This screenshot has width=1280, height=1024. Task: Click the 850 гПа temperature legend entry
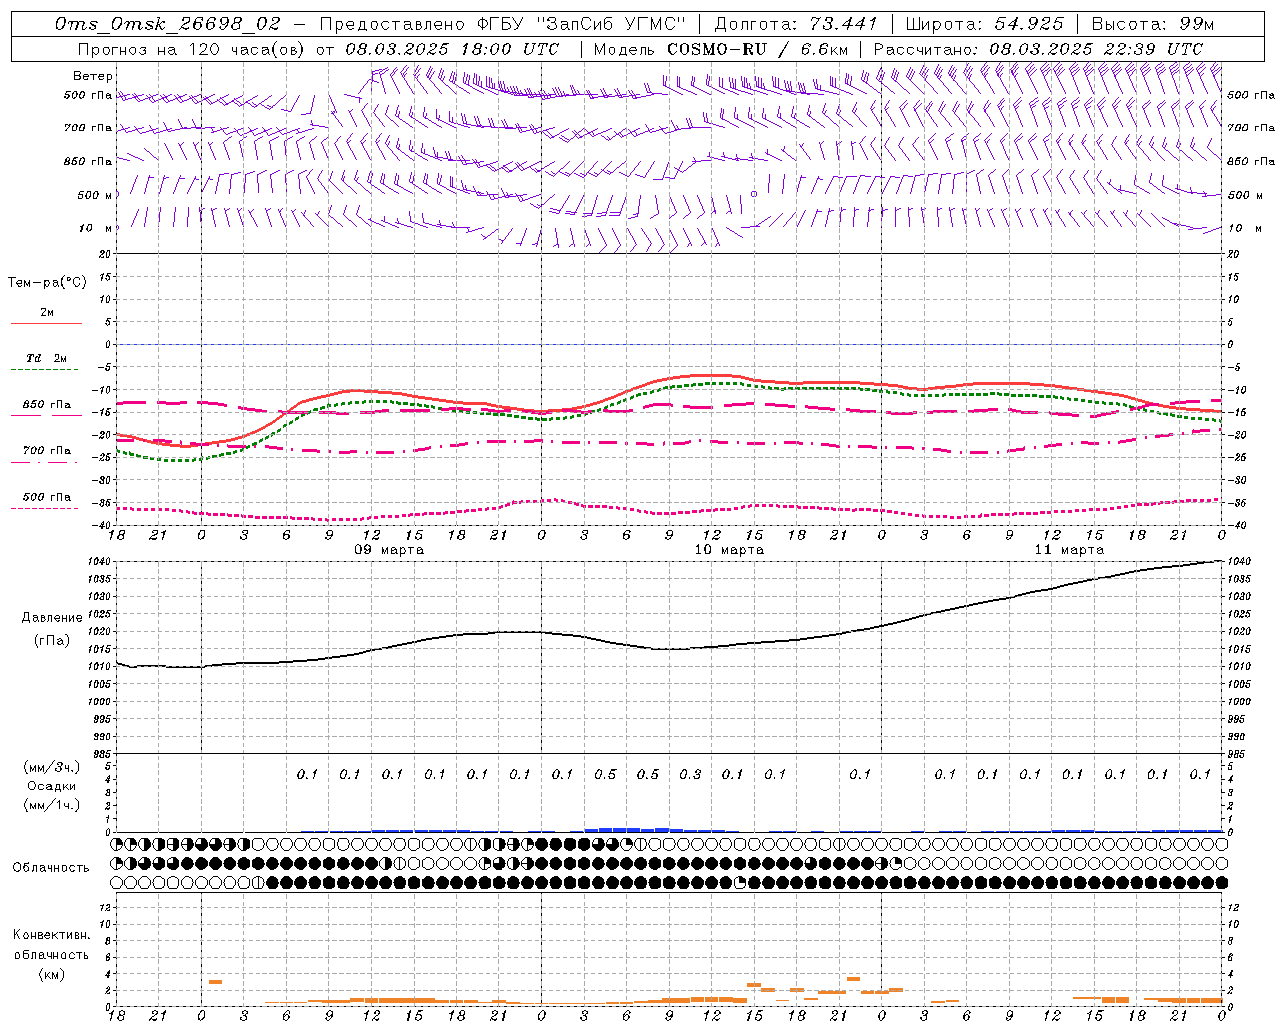point(46,405)
